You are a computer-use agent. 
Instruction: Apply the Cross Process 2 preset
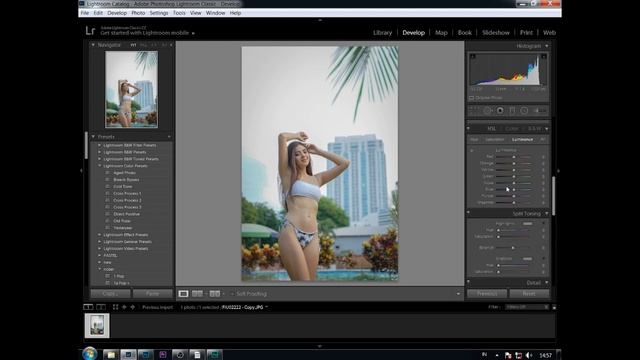pyautogui.click(x=127, y=200)
